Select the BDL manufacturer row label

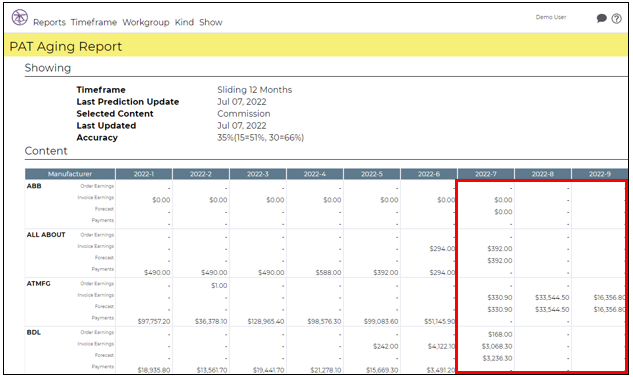pos(34,333)
